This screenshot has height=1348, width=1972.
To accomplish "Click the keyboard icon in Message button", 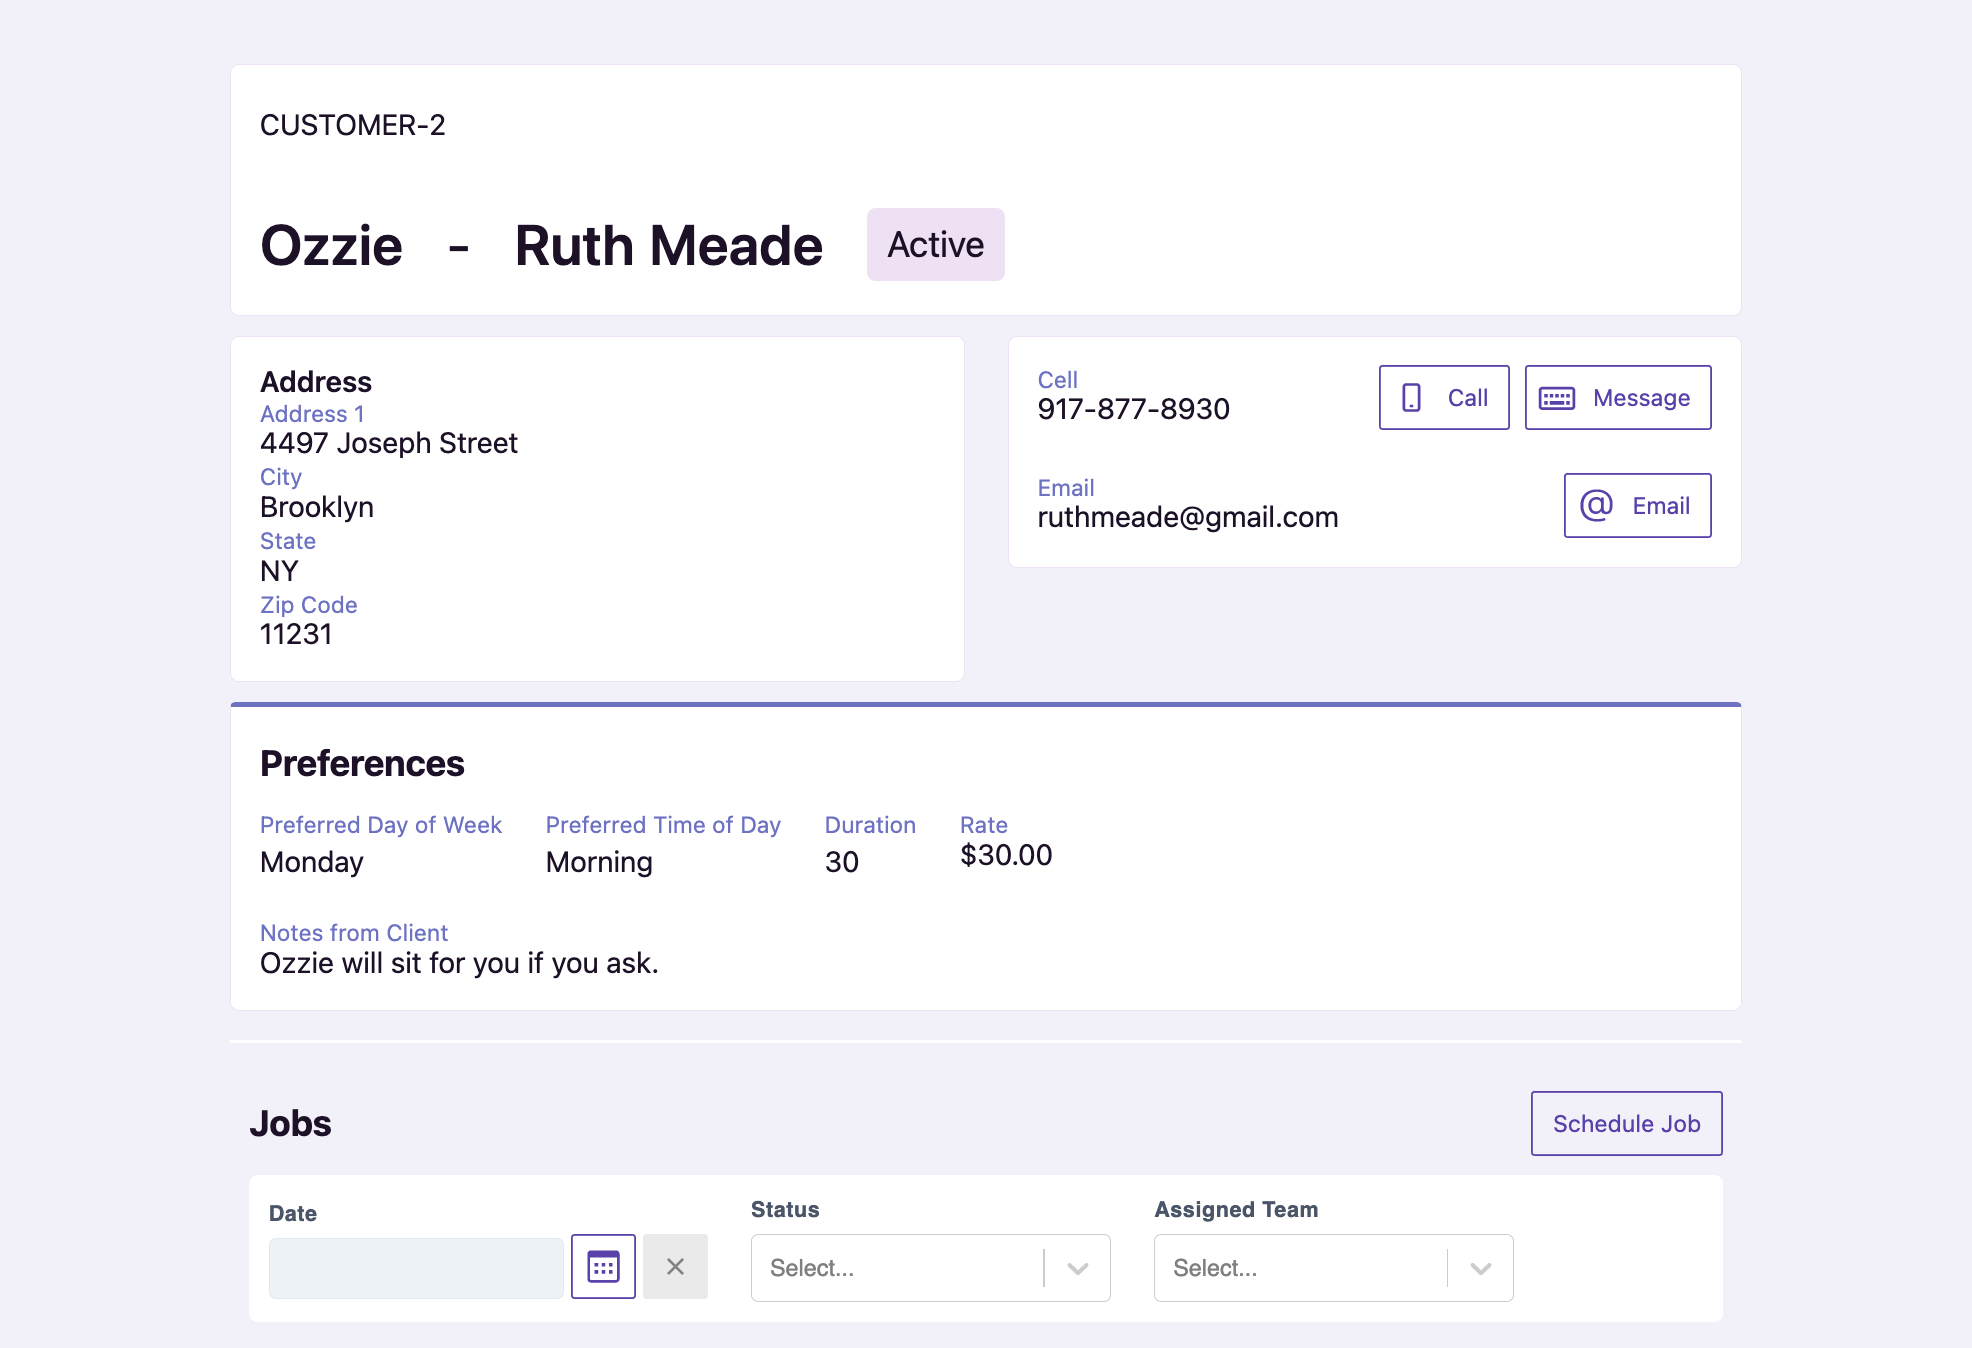I will point(1556,398).
